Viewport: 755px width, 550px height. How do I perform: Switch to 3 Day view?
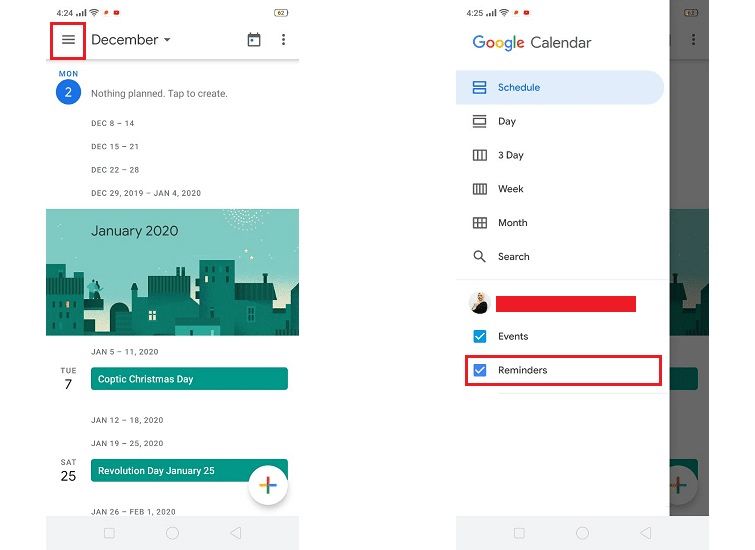tap(560, 155)
